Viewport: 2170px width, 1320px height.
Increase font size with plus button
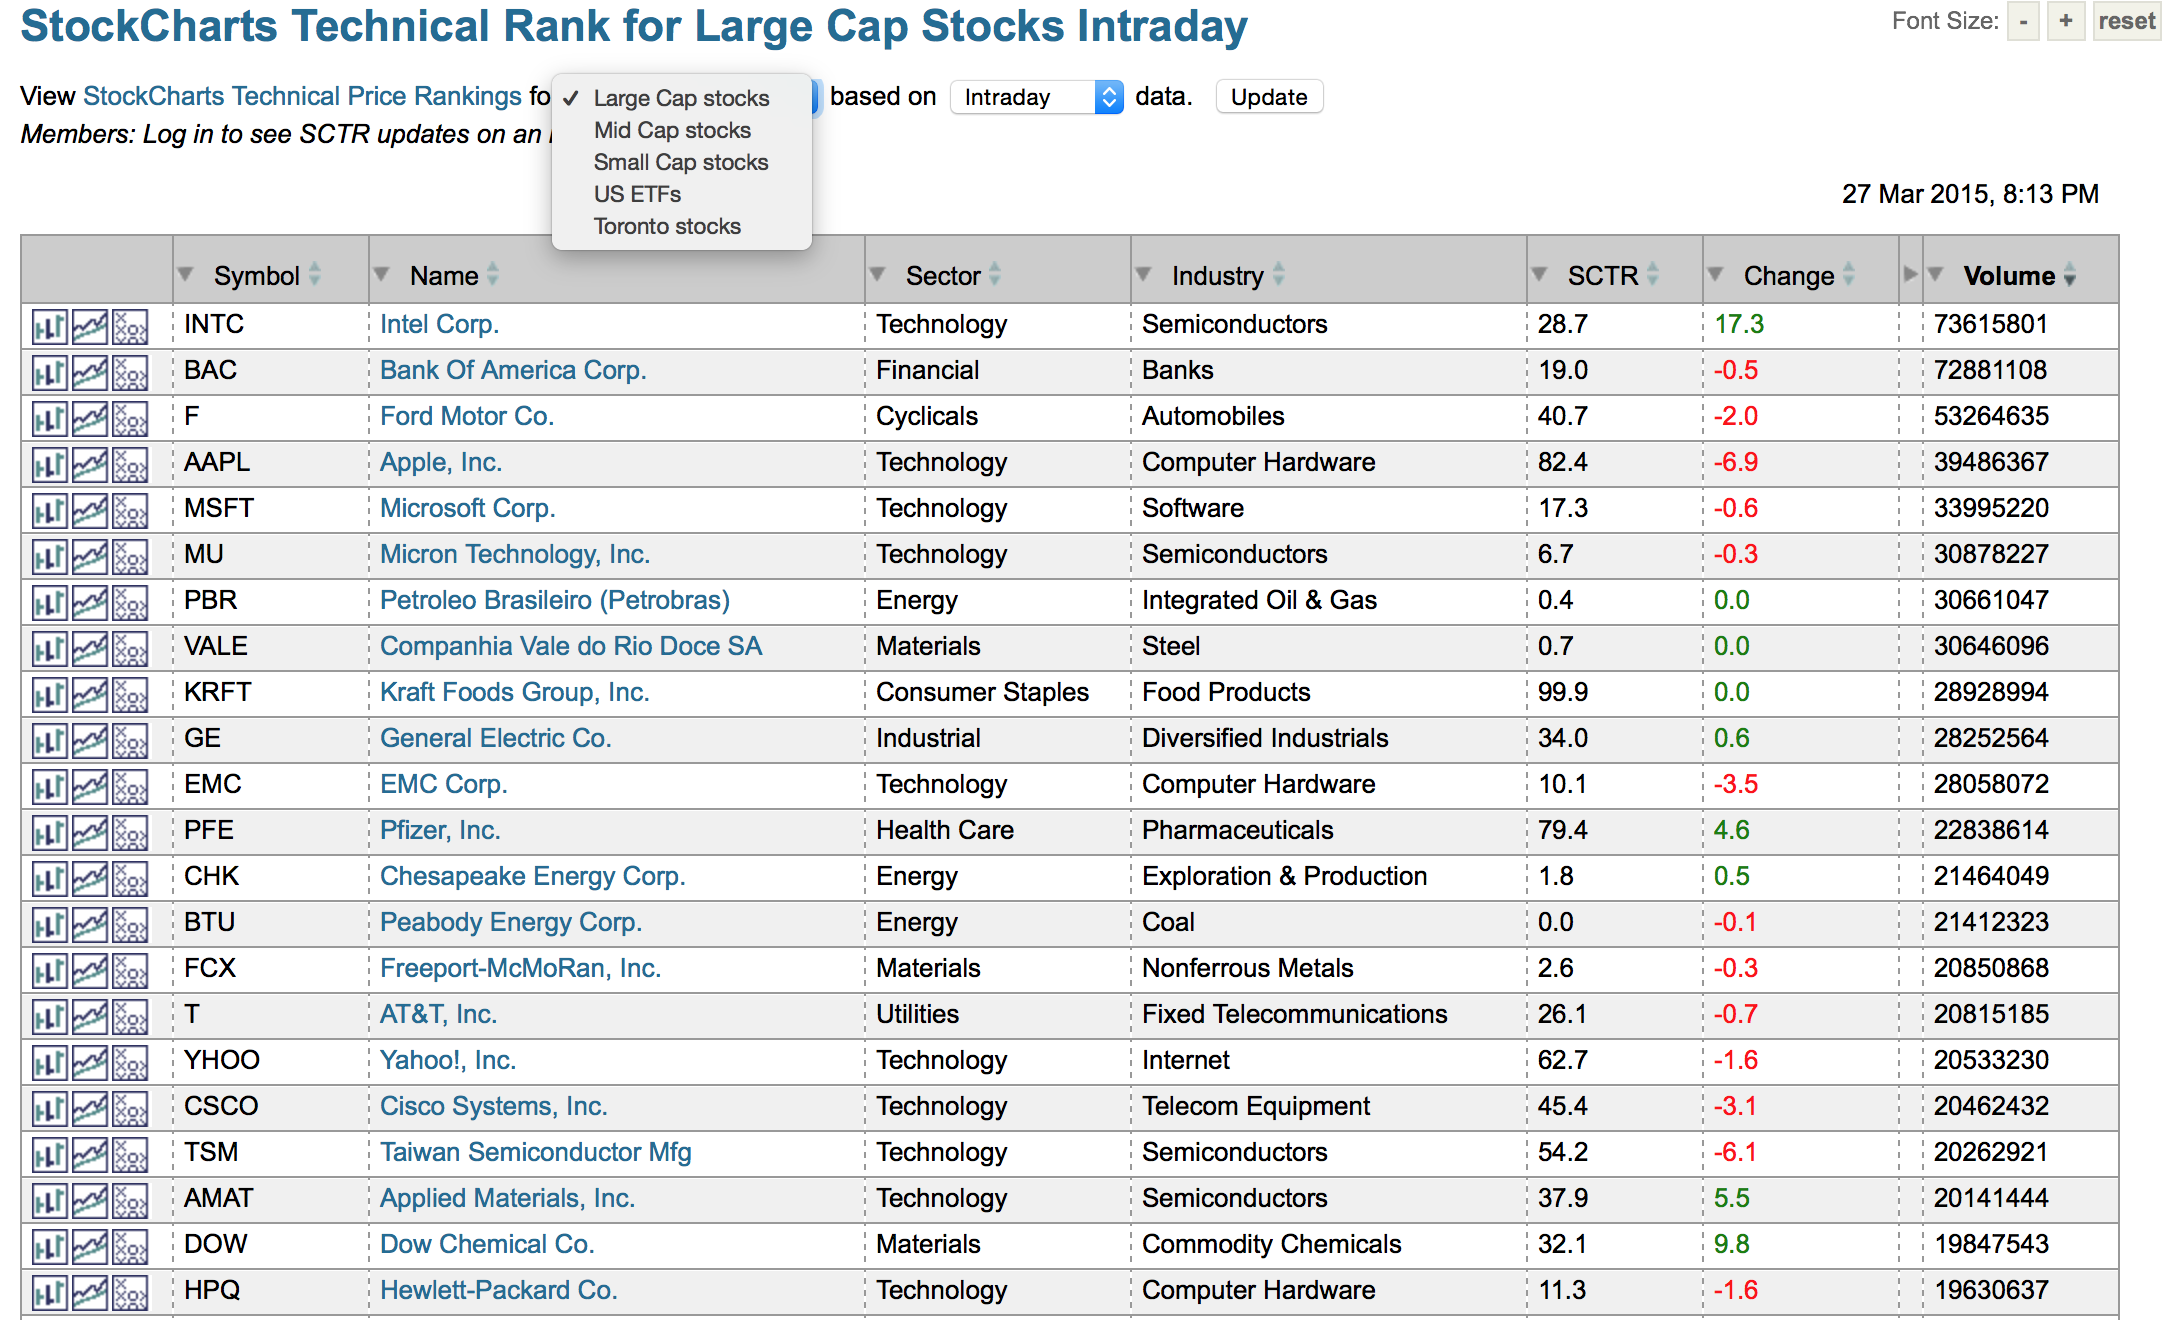pyautogui.click(x=2065, y=21)
